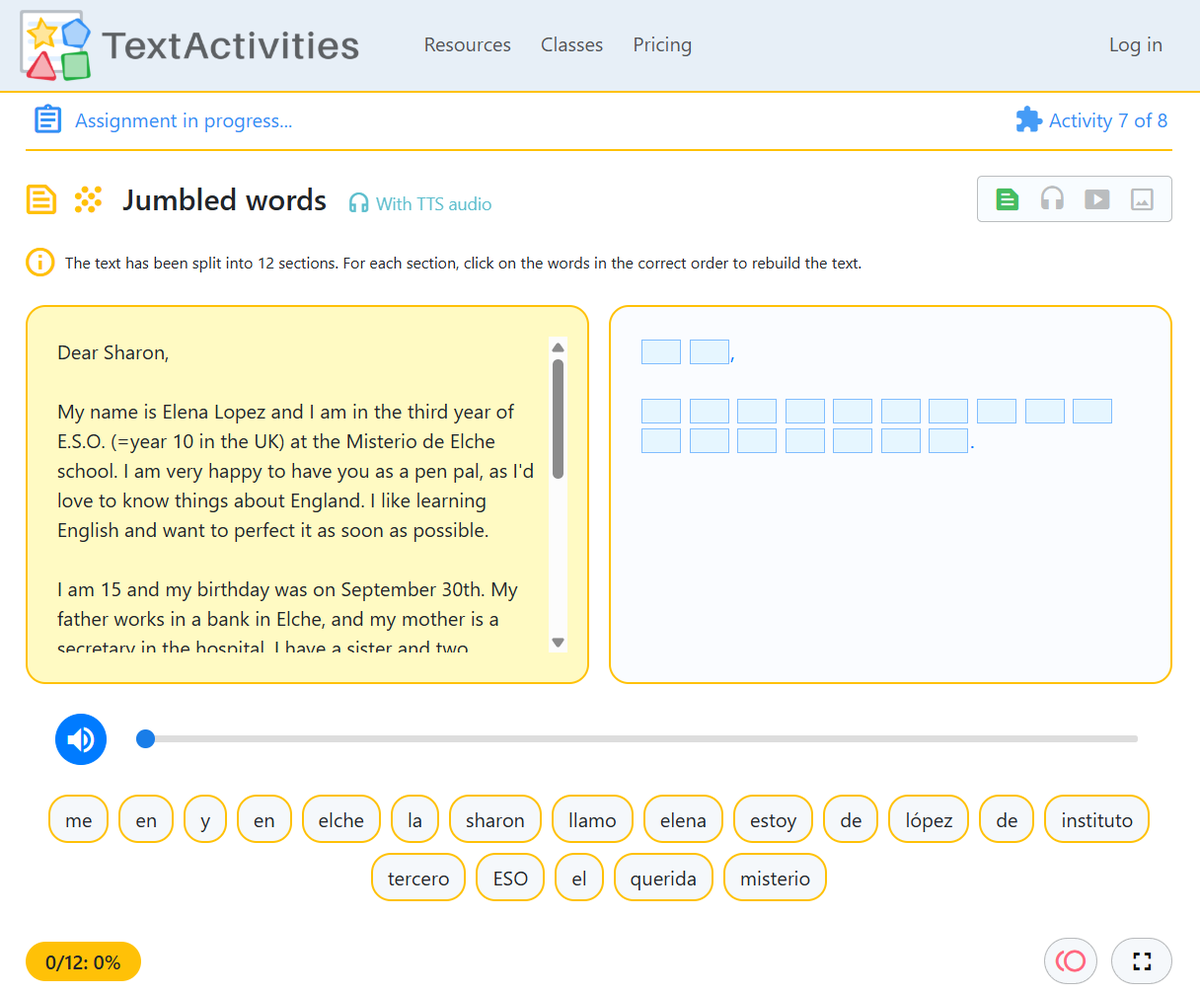
Task: Click the Jumbled words heading
Action: pos(224,200)
